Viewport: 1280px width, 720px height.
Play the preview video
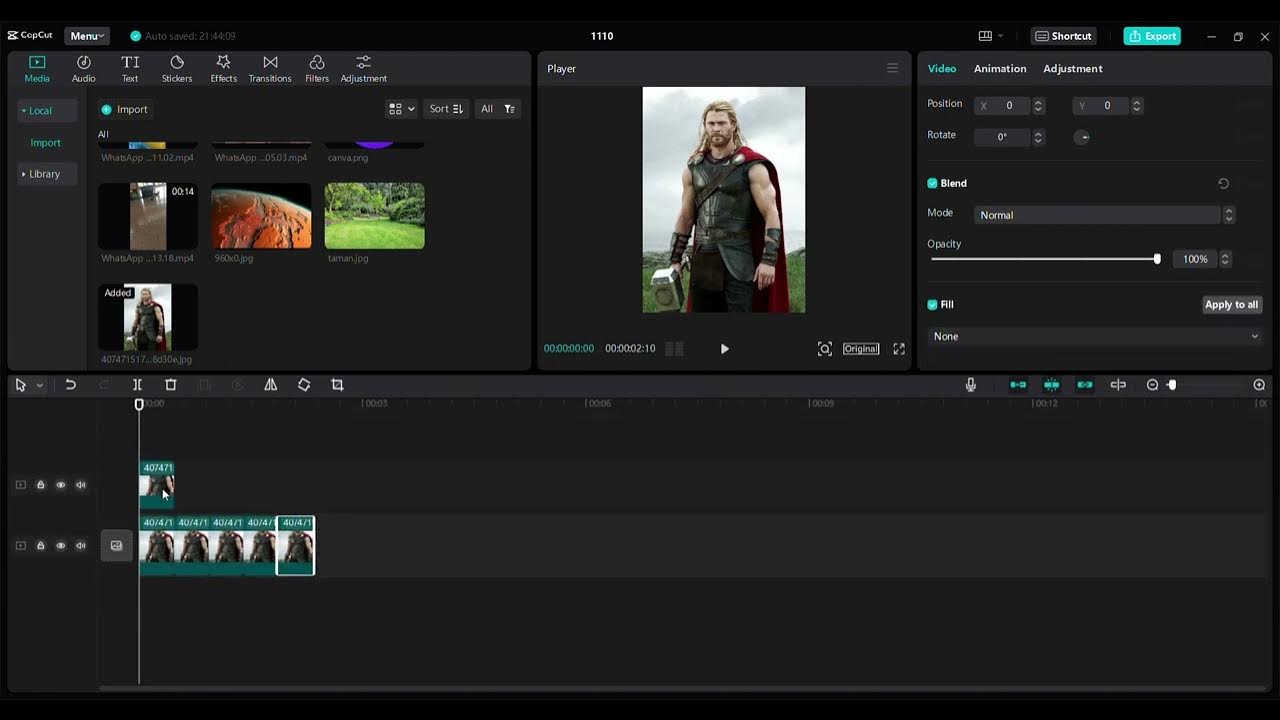(724, 349)
